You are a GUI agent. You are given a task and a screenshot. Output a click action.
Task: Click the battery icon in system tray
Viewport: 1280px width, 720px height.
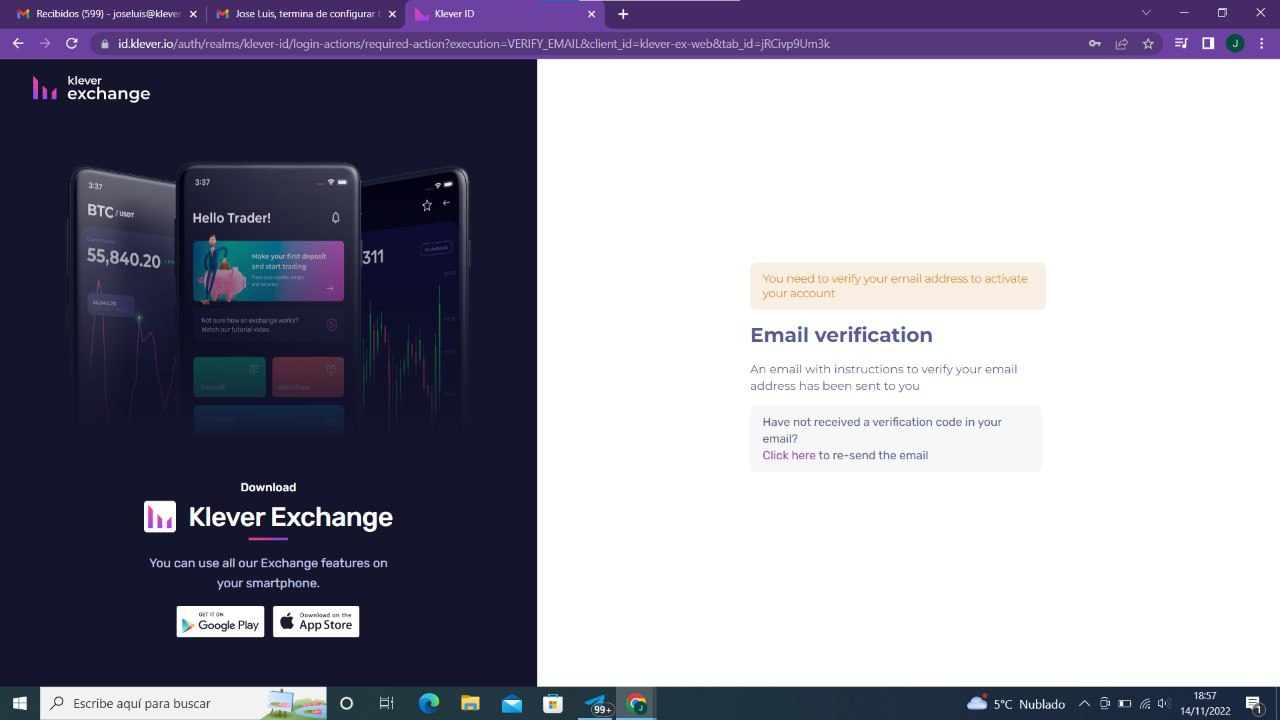click(x=1124, y=704)
